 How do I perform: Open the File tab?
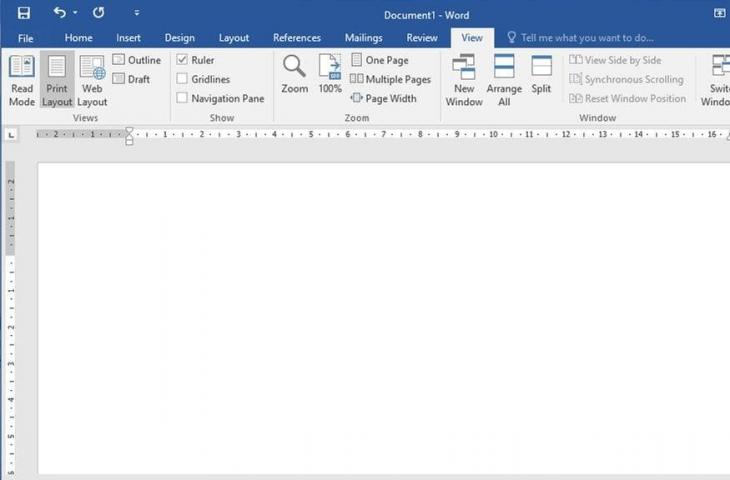[25, 38]
